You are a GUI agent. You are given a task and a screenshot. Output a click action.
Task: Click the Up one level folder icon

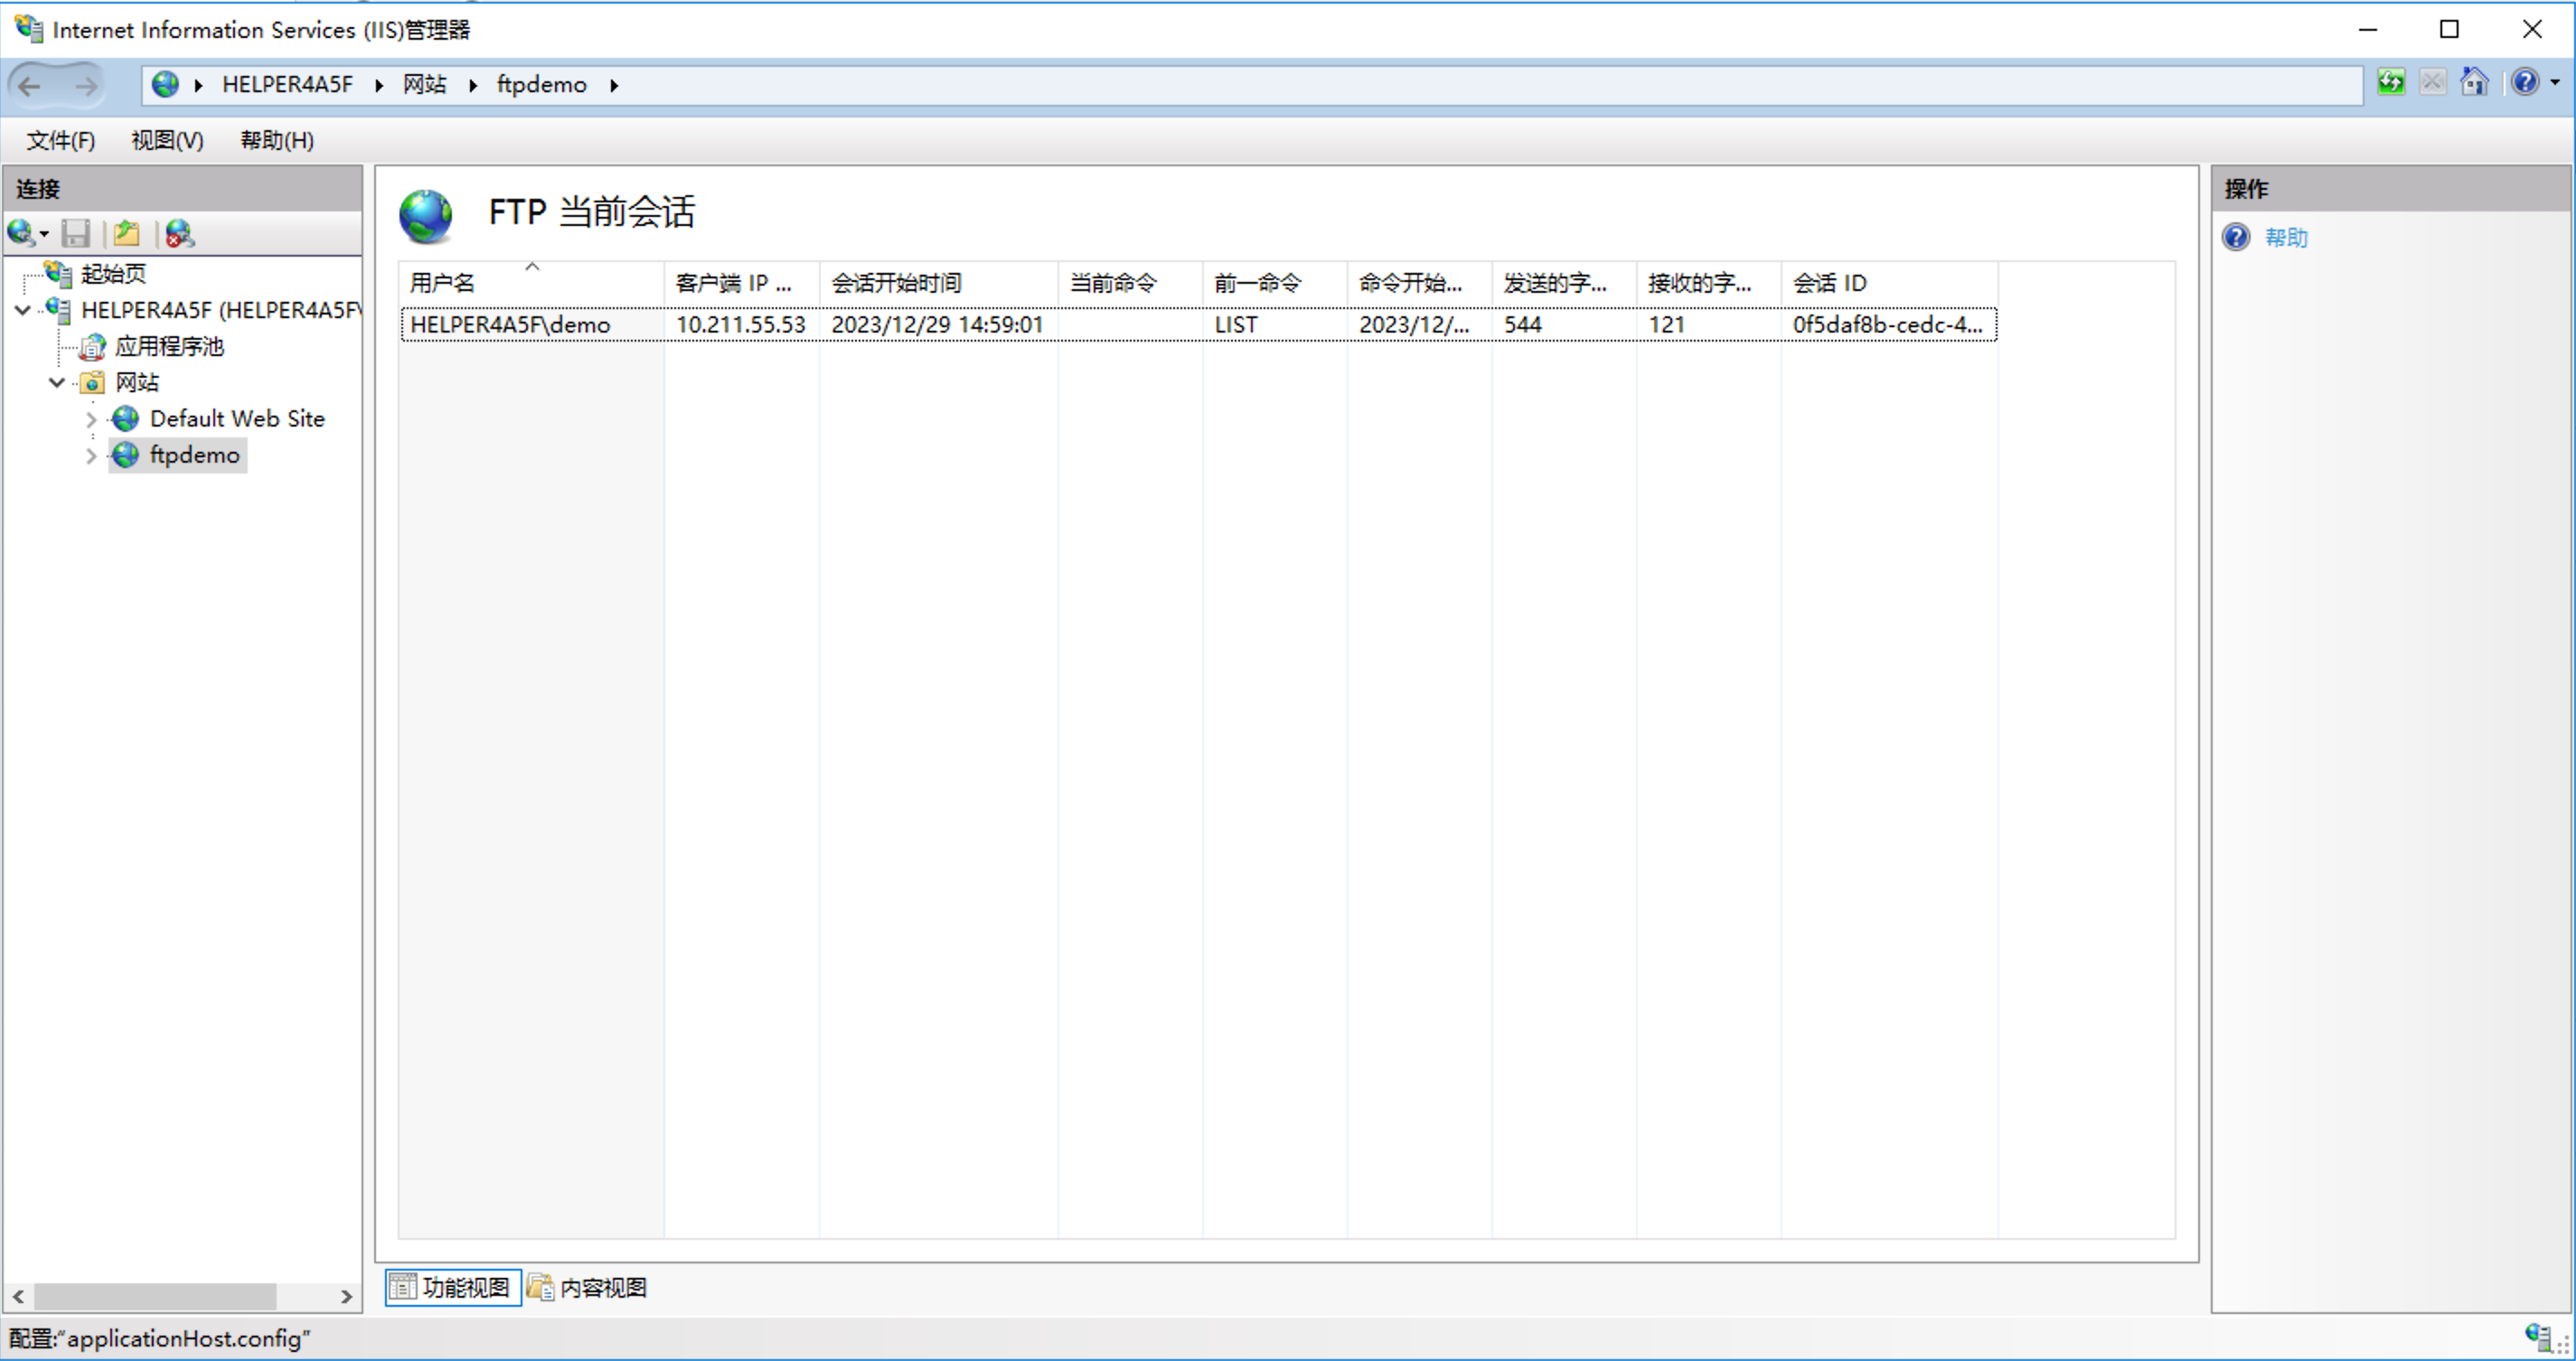pyautogui.click(x=126, y=234)
